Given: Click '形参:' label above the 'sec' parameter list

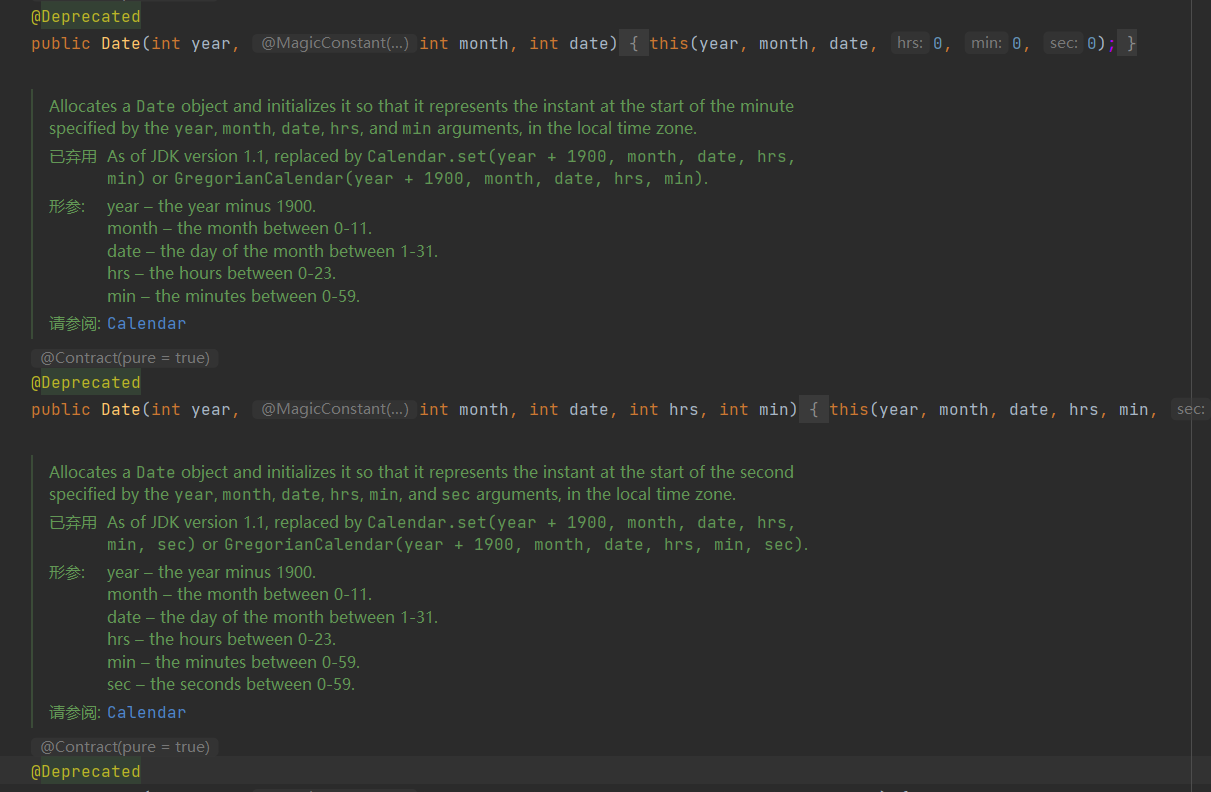Looking at the screenshot, I should (x=67, y=573).
